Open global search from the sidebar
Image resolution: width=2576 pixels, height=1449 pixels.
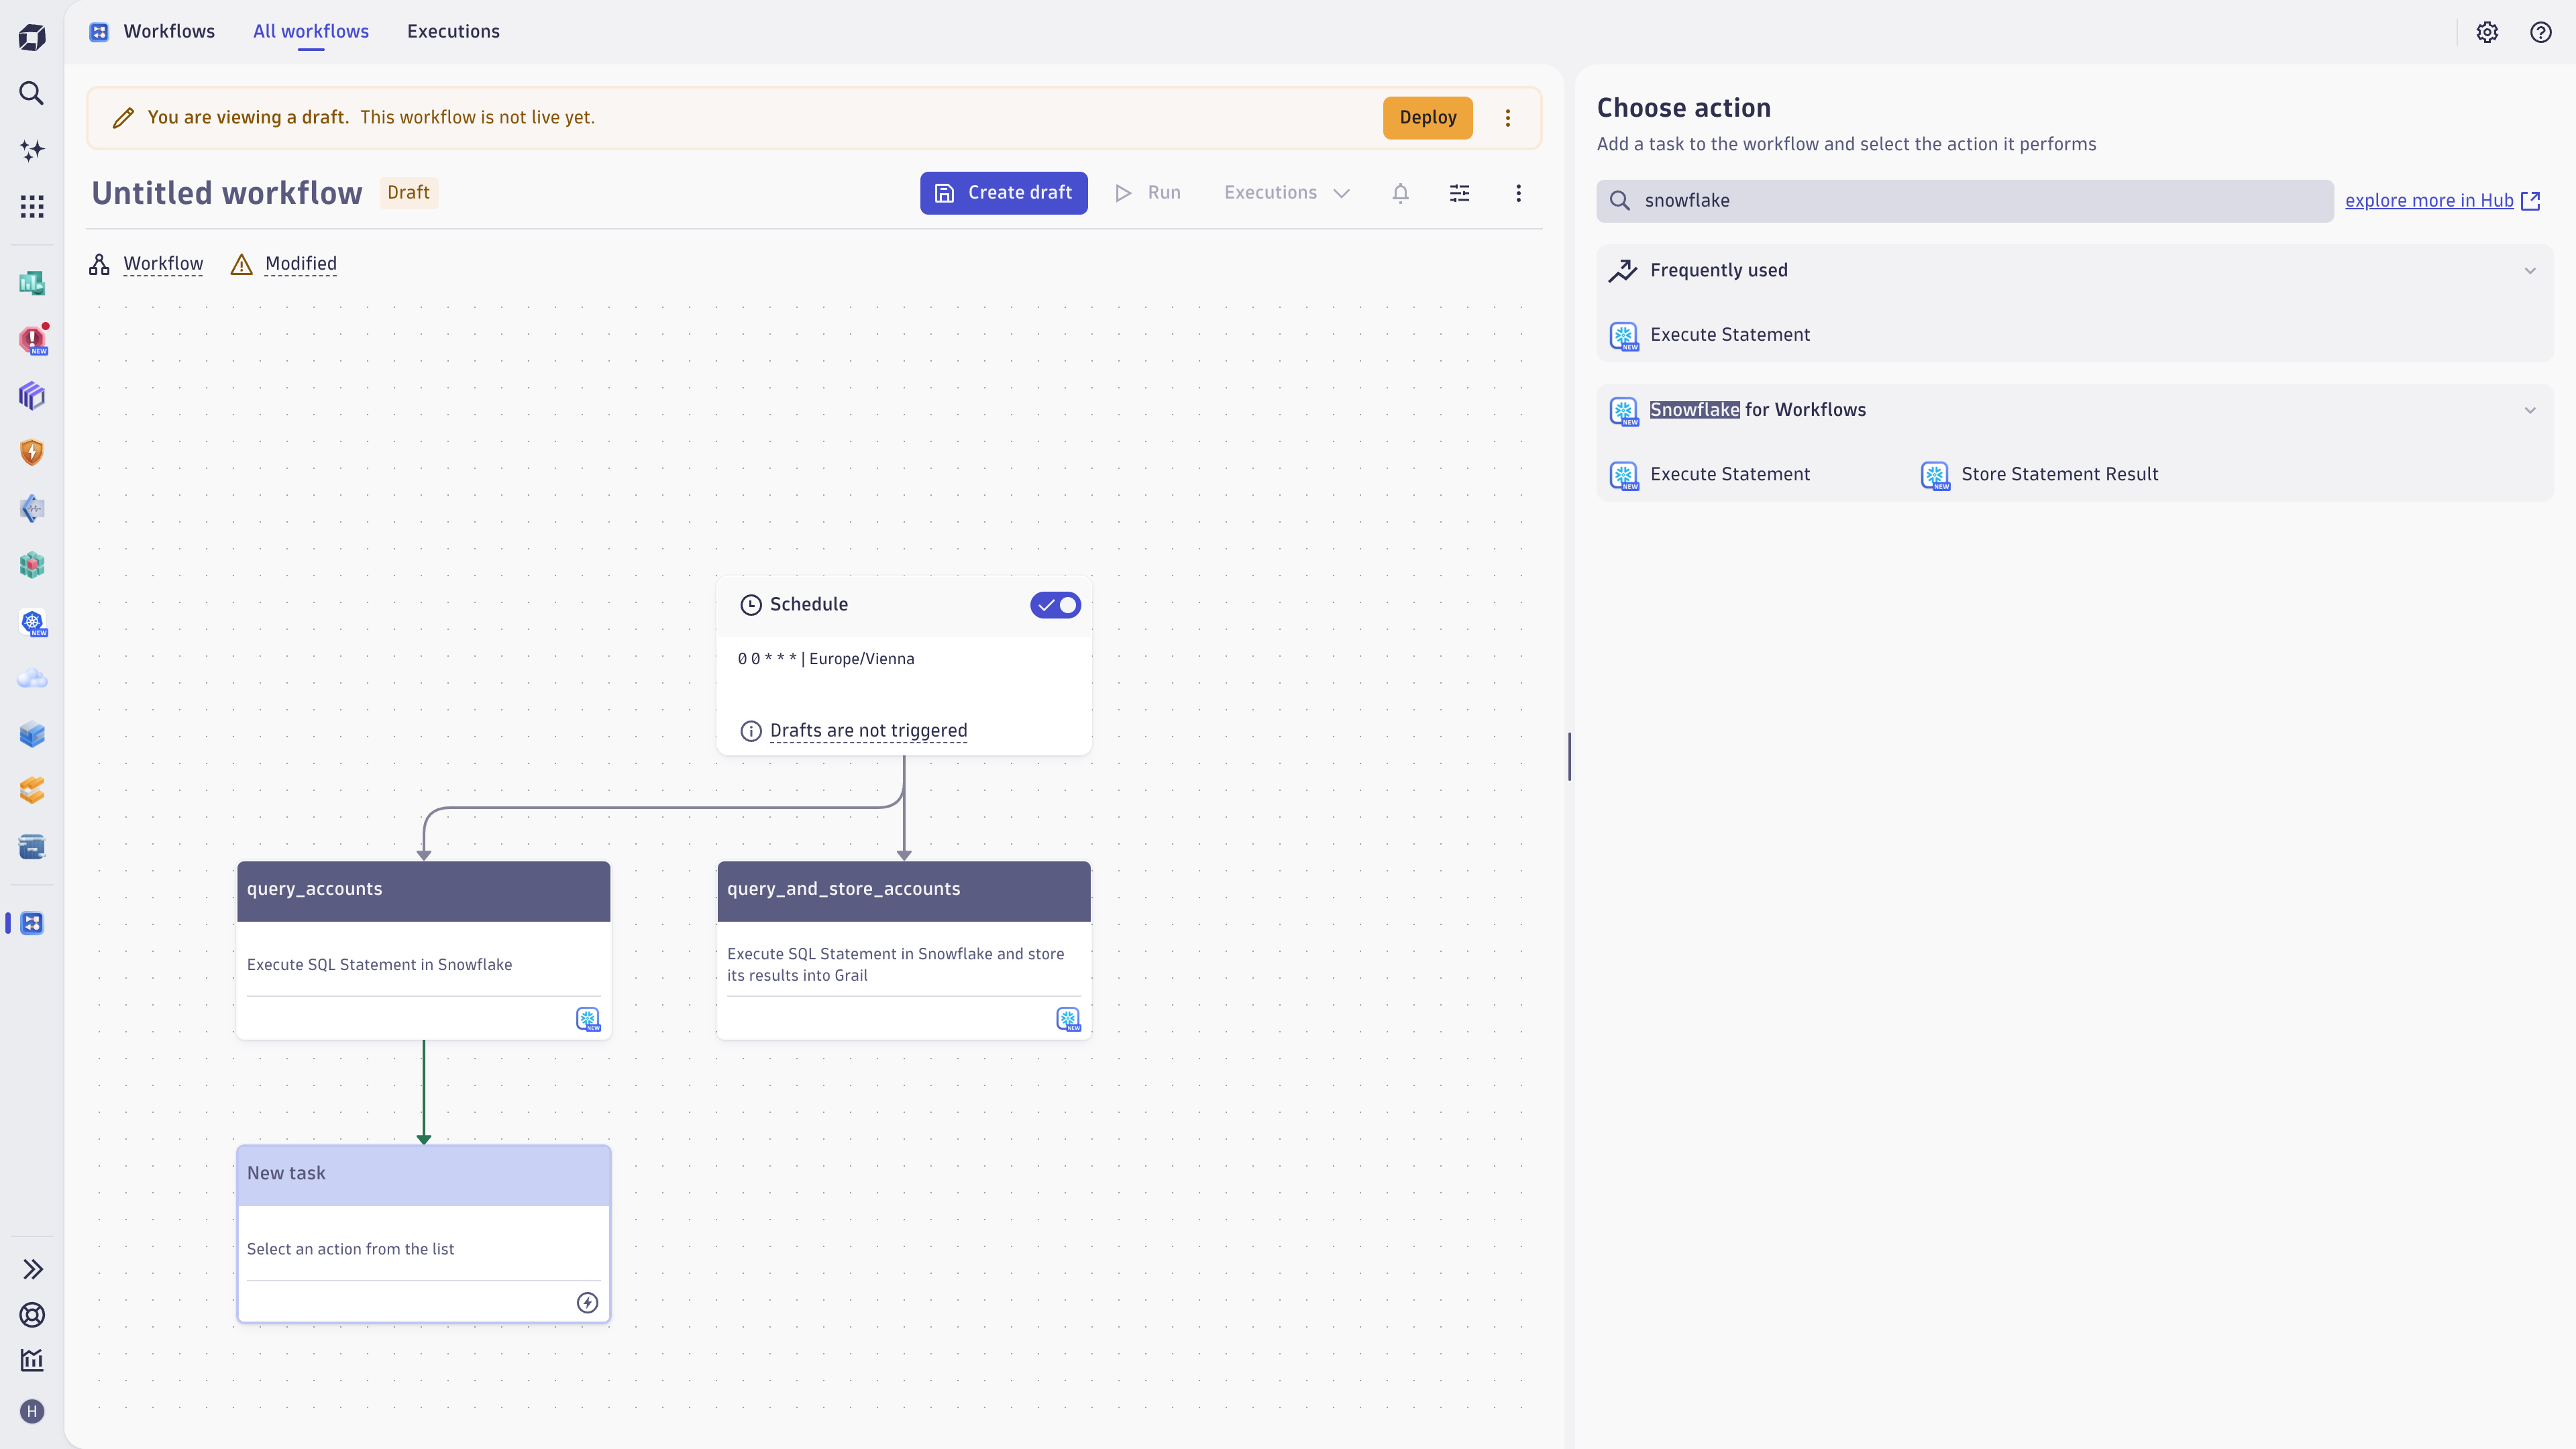coord(31,93)
